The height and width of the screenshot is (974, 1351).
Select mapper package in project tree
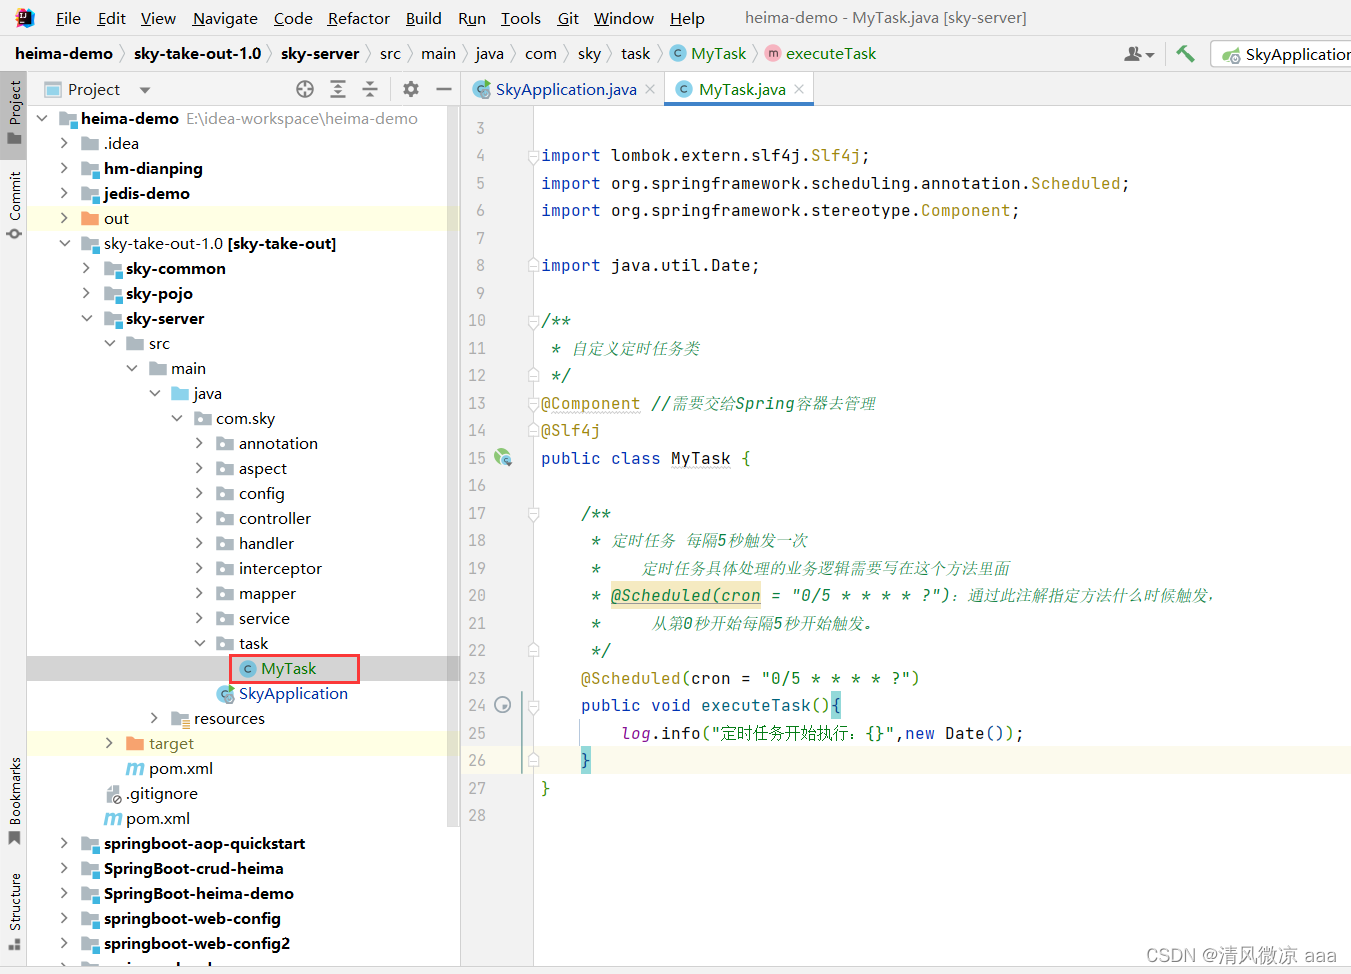267,593
